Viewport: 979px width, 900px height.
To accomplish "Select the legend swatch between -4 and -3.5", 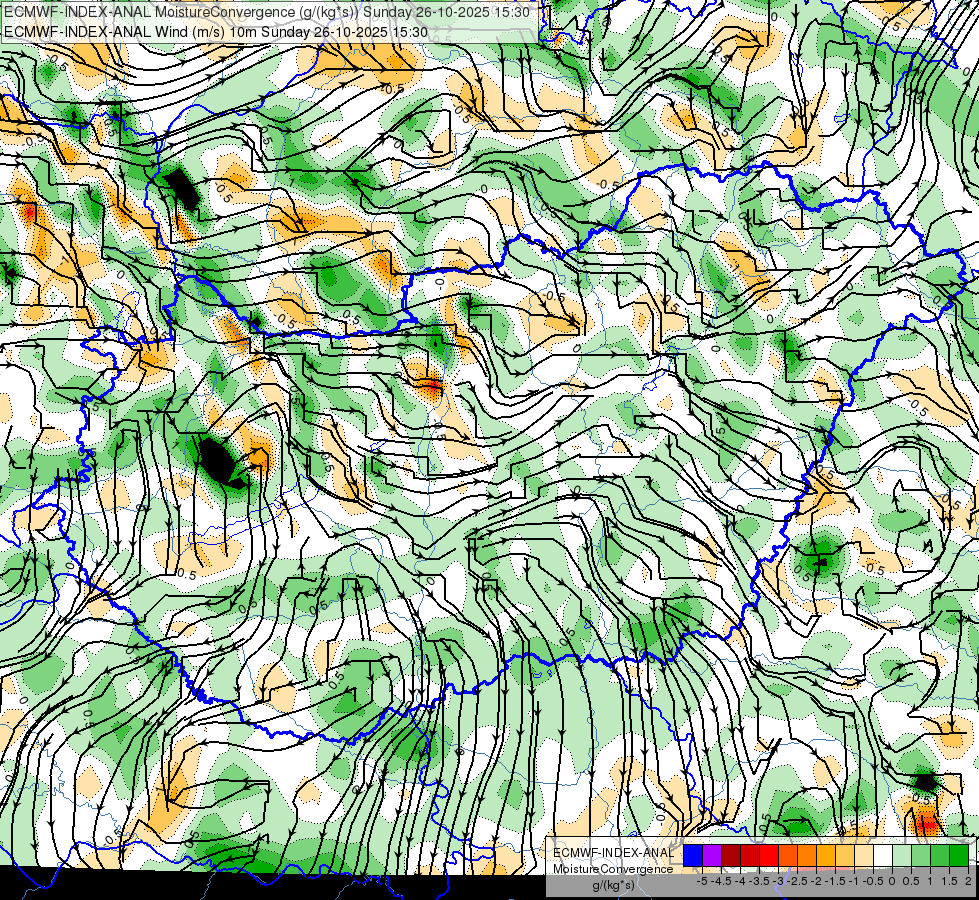I will click(750, 856).
